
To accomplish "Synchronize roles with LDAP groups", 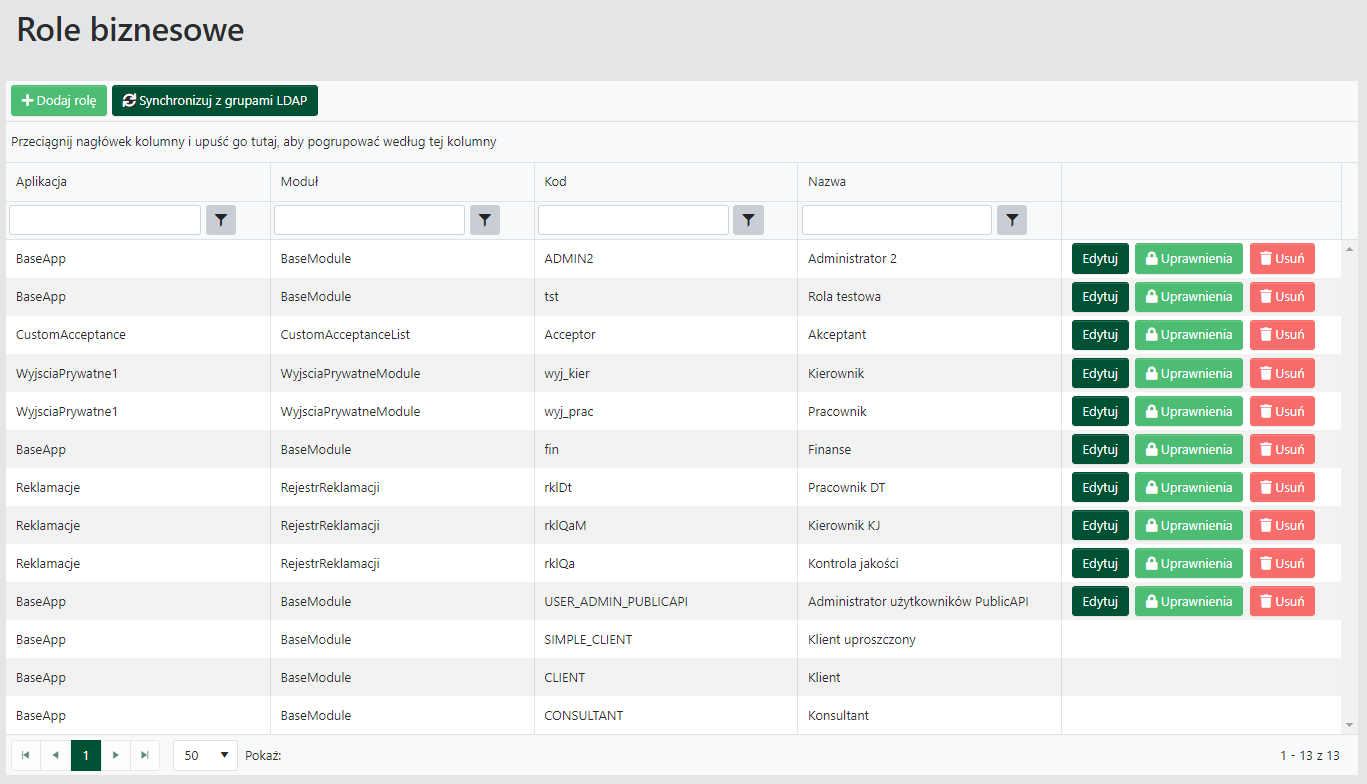I will click(215, 101).
